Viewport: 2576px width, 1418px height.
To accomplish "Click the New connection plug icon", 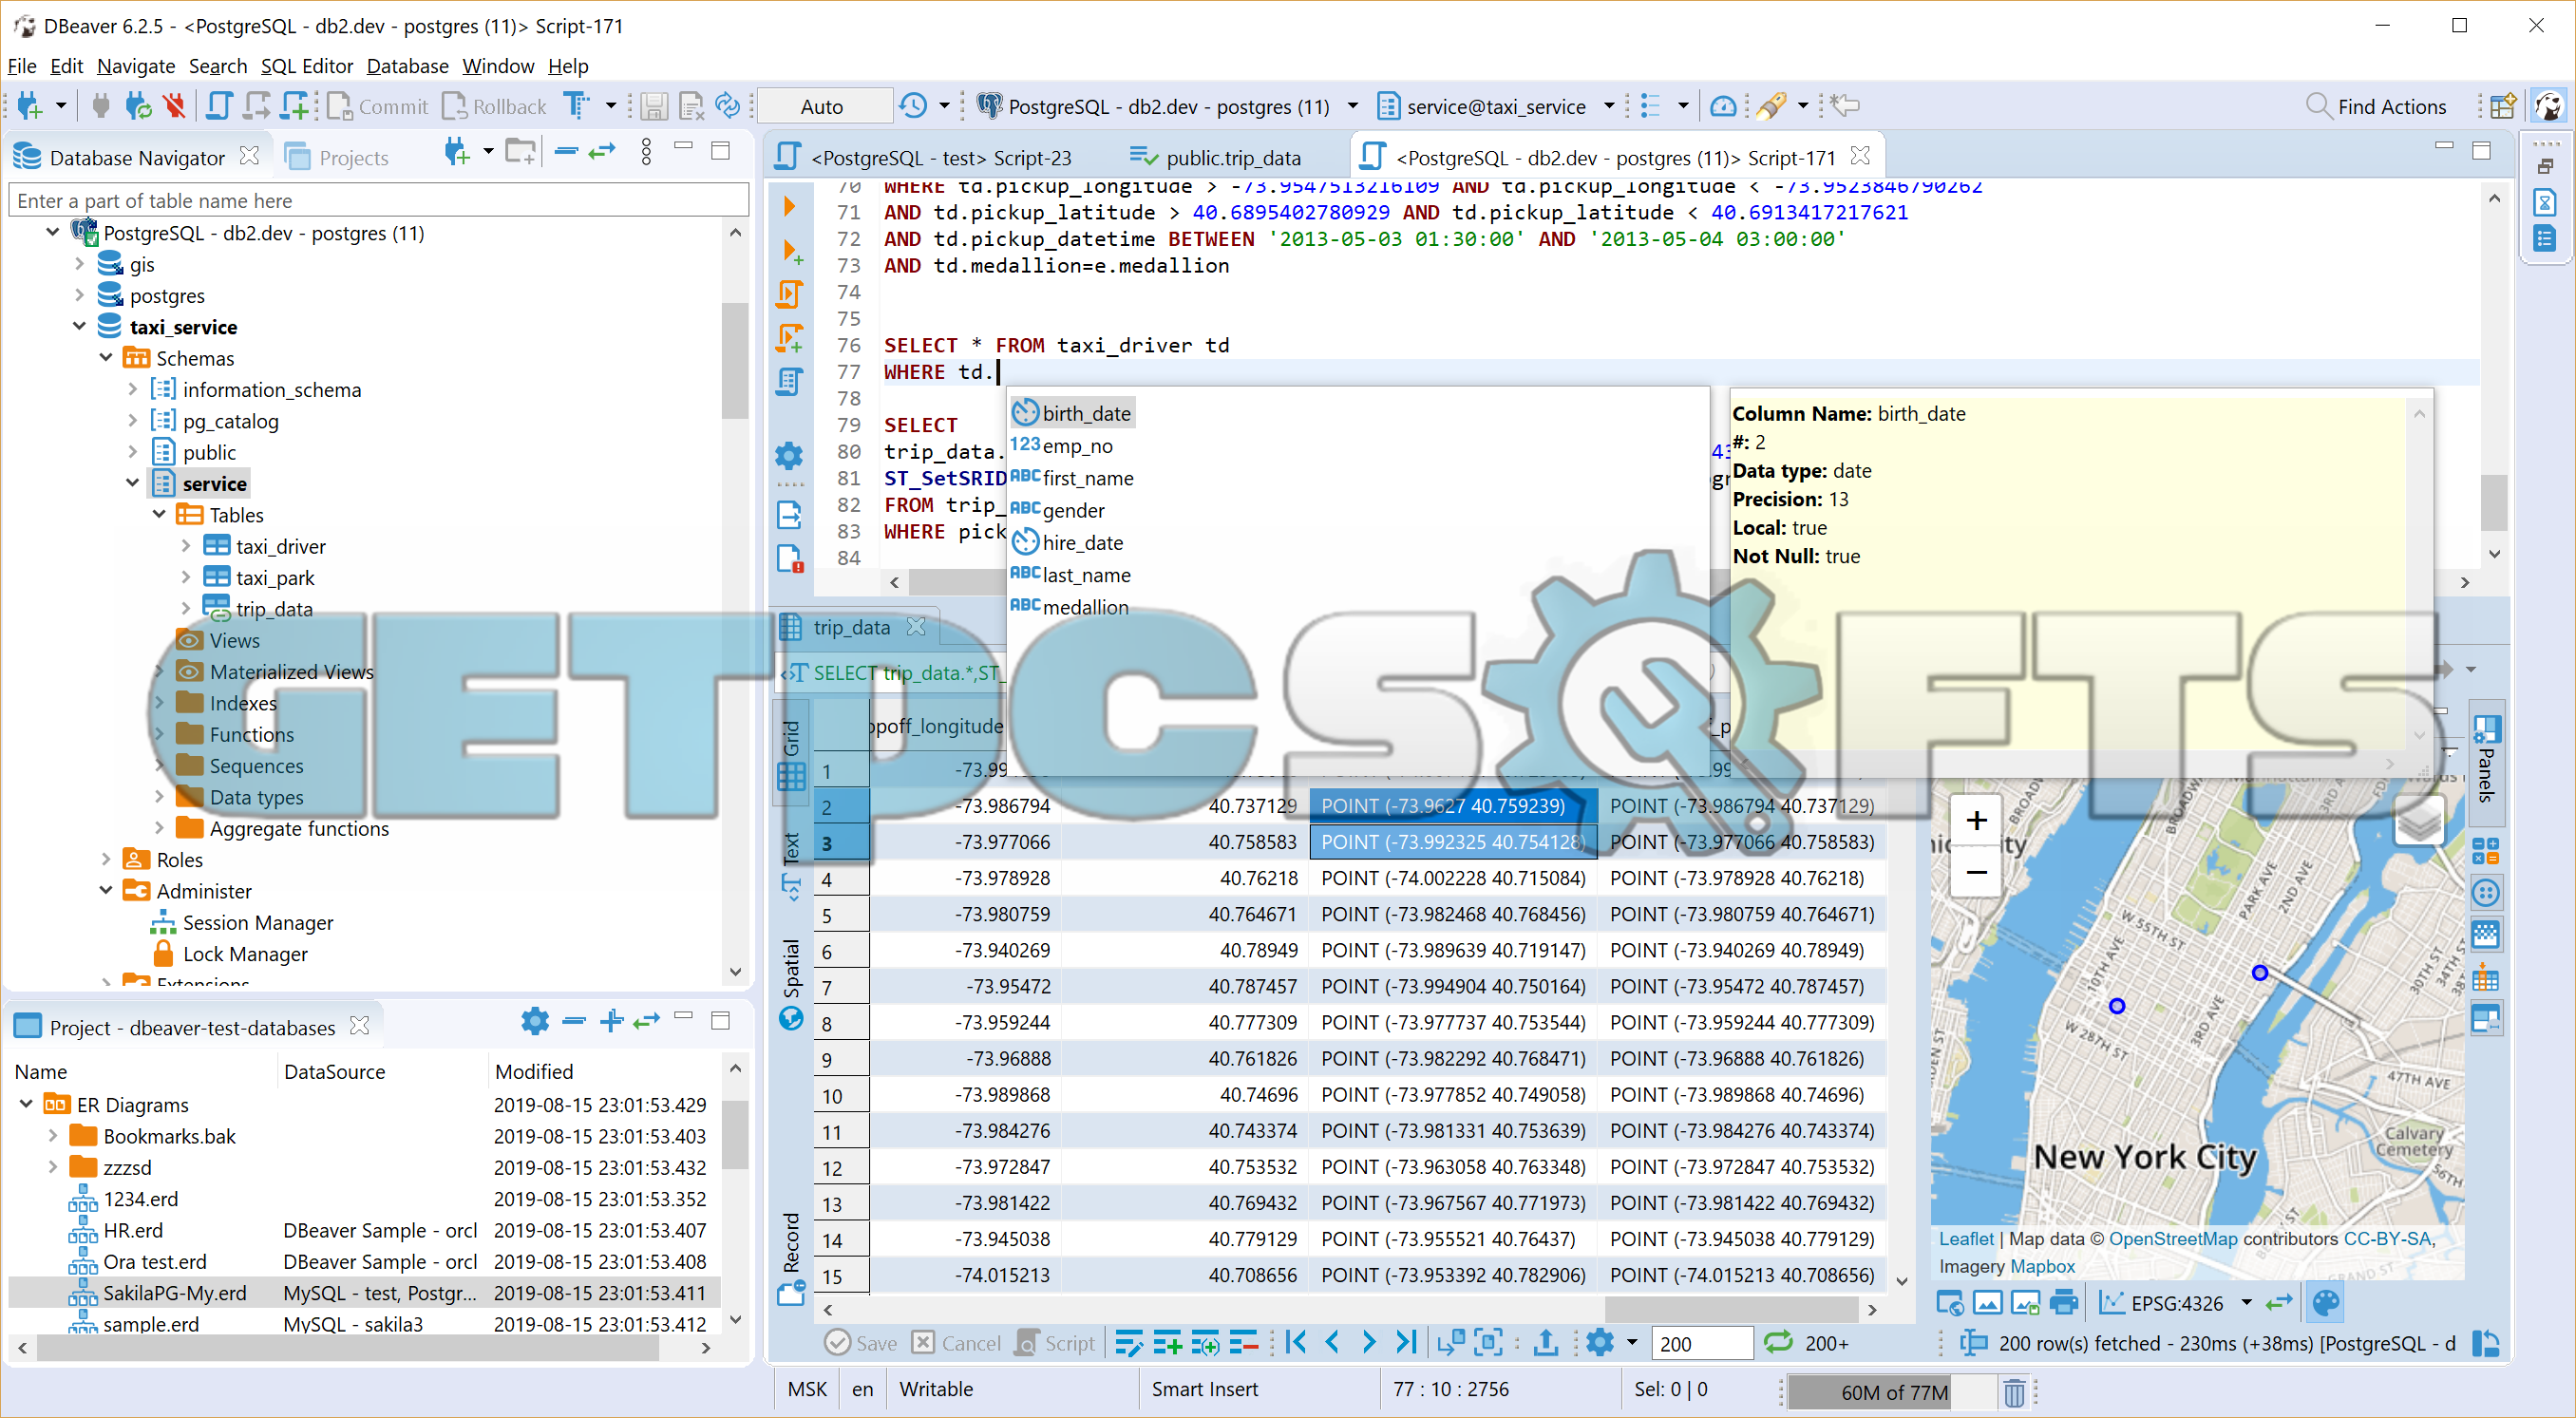I will [x=30, y=106].
